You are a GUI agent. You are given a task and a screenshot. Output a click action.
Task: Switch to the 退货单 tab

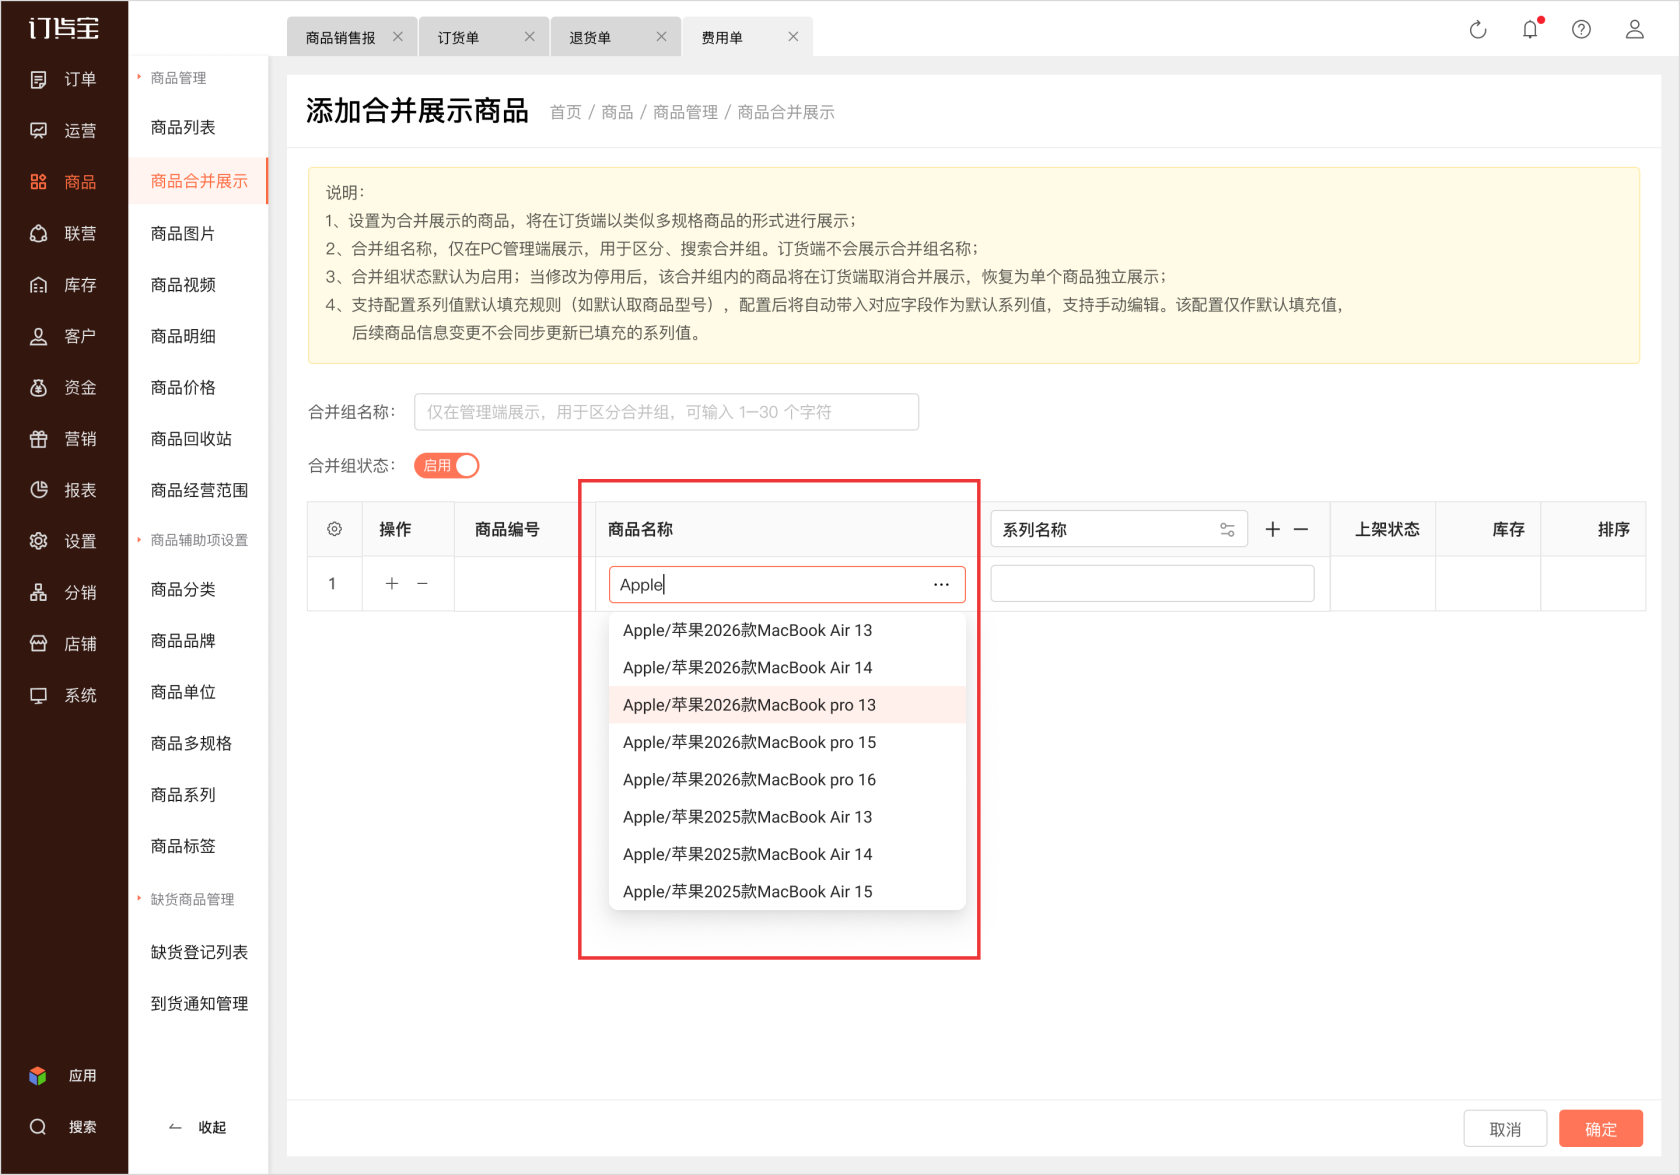(591, 38)
